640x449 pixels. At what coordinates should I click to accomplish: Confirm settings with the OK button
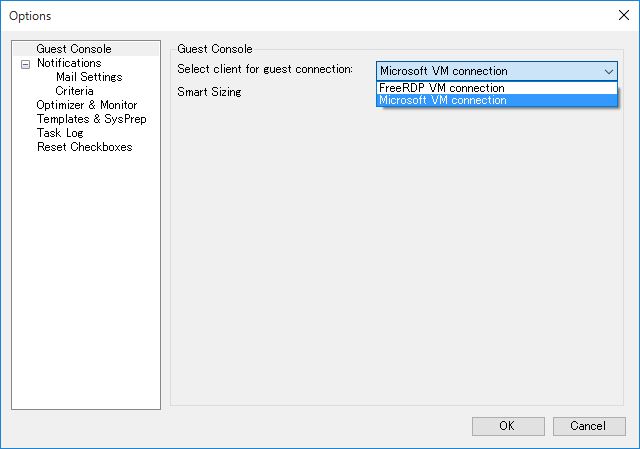(508, 426)
